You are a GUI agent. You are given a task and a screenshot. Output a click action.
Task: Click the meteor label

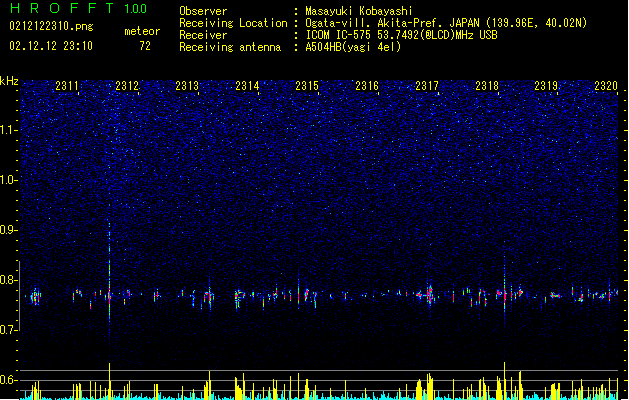[142, 31]
